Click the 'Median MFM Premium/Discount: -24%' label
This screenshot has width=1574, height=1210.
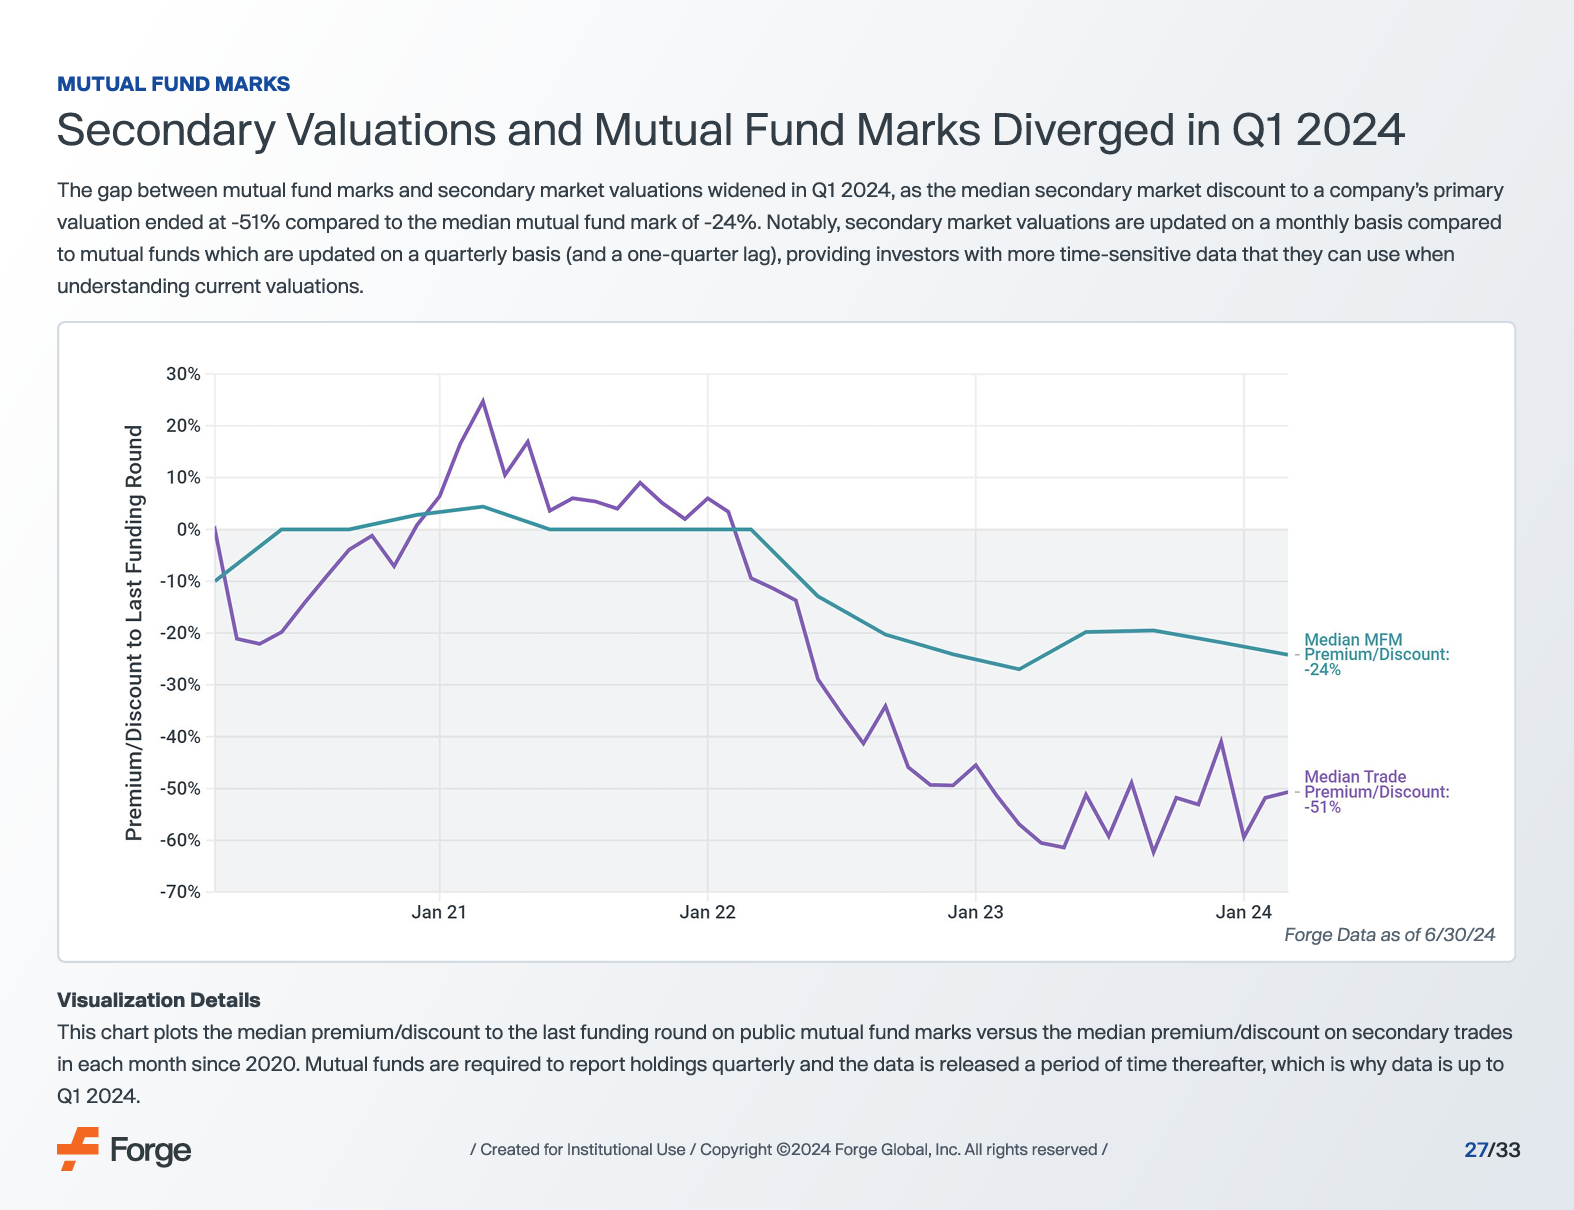click(x=1376, y=655)
